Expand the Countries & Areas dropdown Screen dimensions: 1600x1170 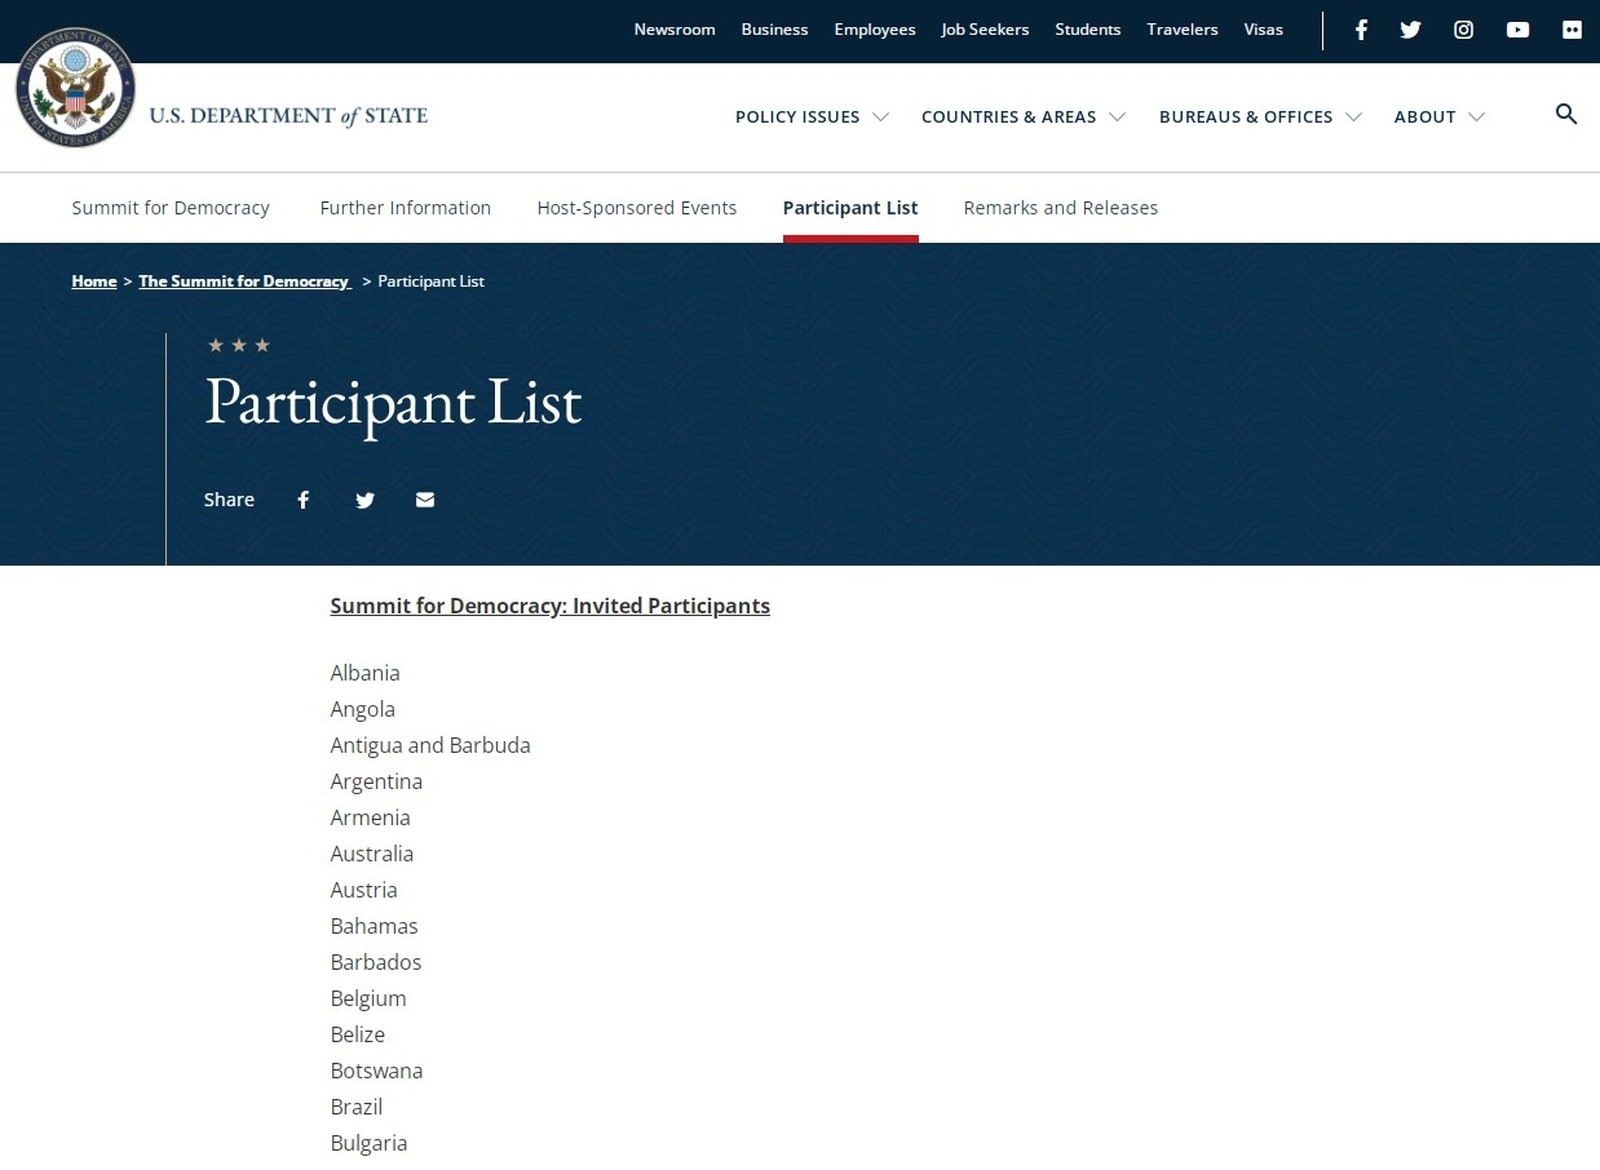pyautogui.click(x=1022, y=117)
